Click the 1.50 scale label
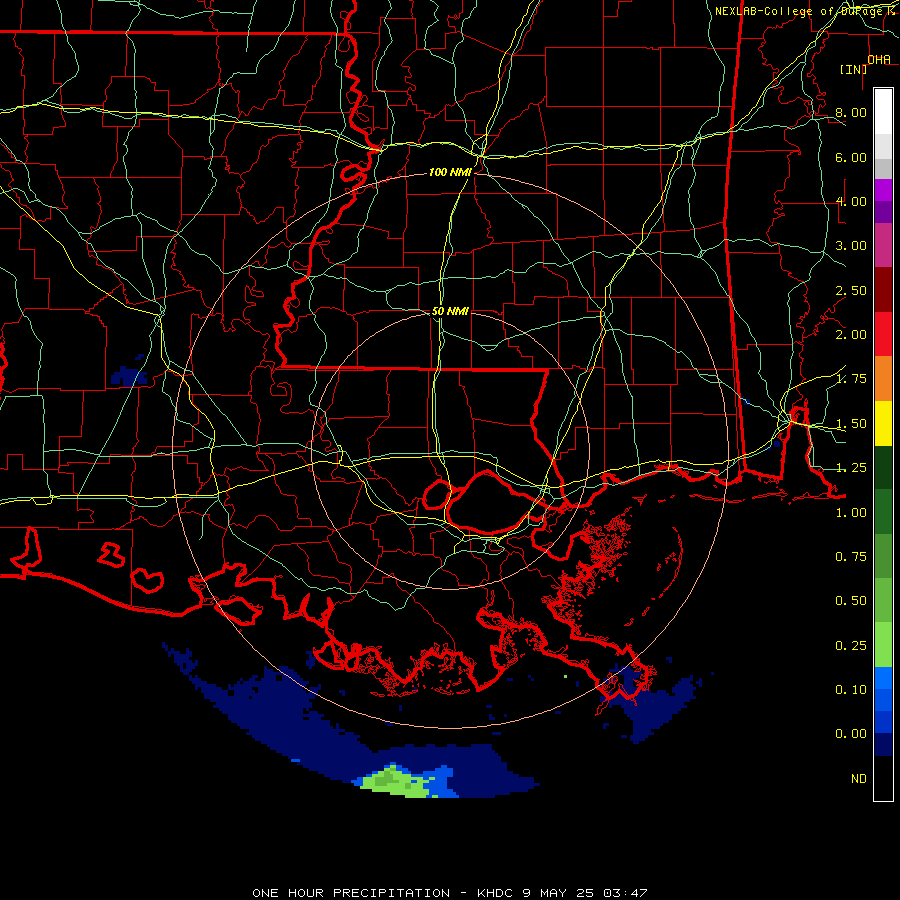The width and height of the screenshot is (900, 900). click(x=851, y=424)
